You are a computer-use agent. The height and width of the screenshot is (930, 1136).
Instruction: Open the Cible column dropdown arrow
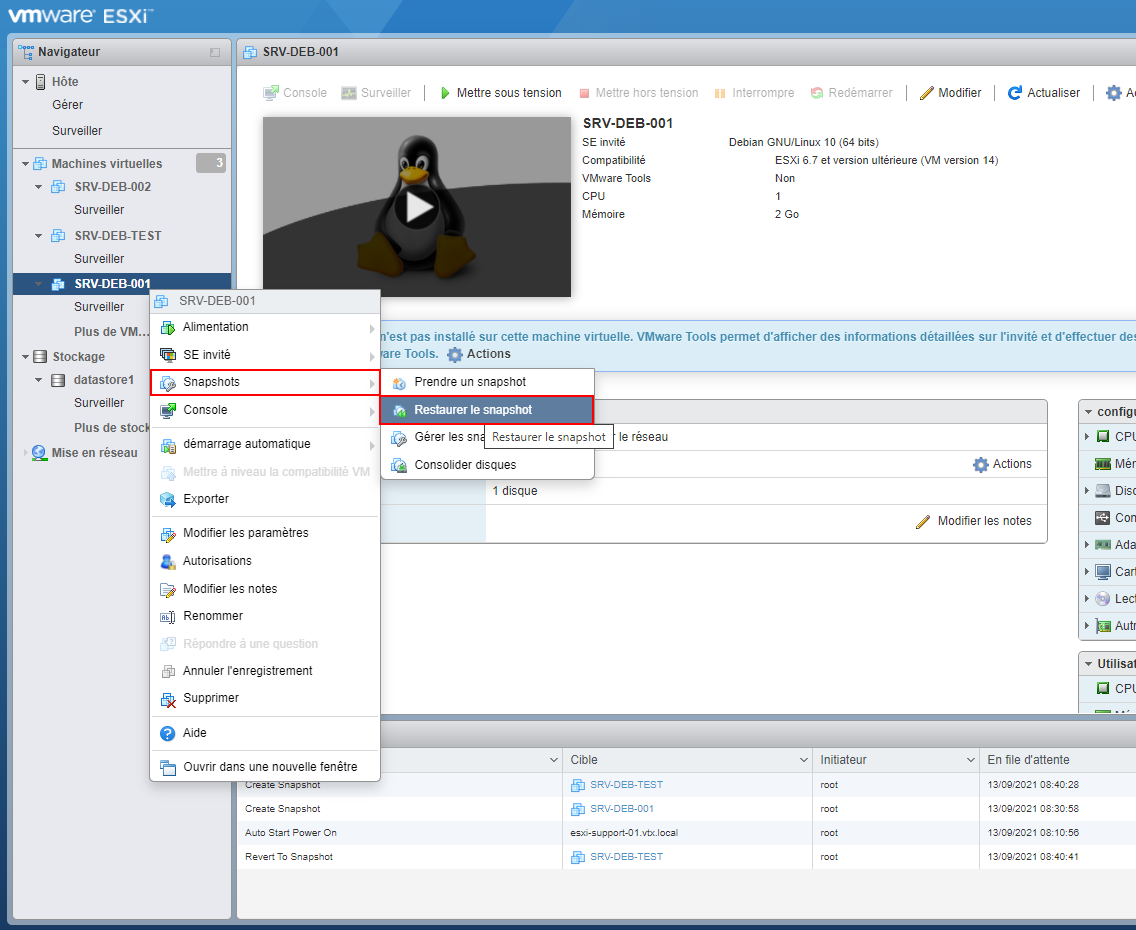tap(803, 760)
